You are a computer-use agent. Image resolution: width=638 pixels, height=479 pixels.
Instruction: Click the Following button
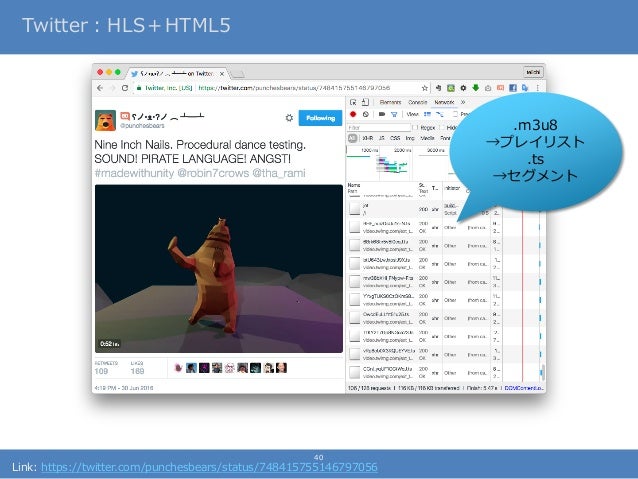[320, 118]
